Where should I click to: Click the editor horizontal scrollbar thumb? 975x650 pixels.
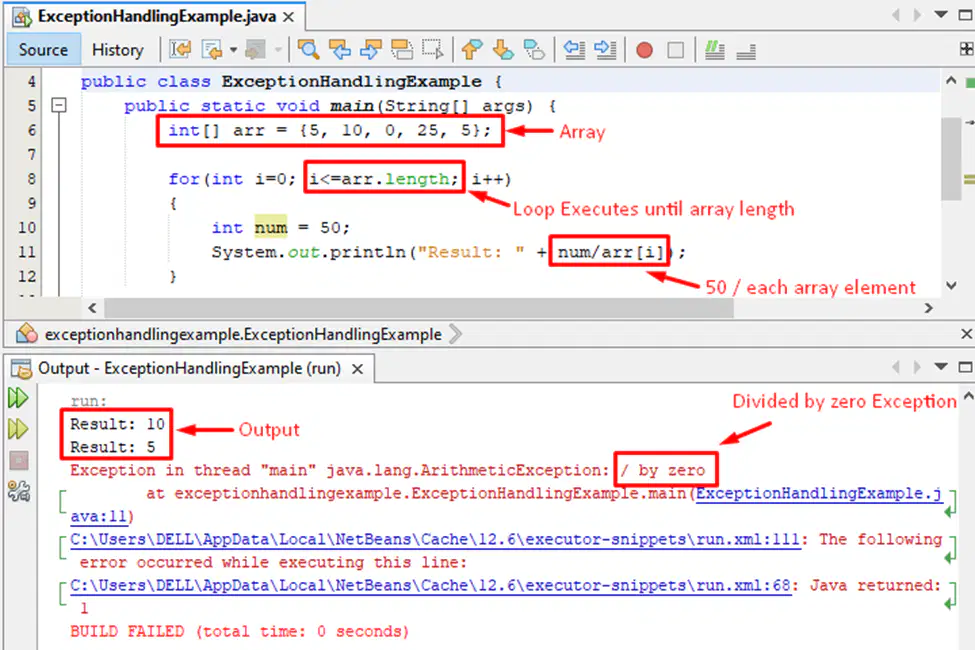pyautogui.click(x=419, y=308)
